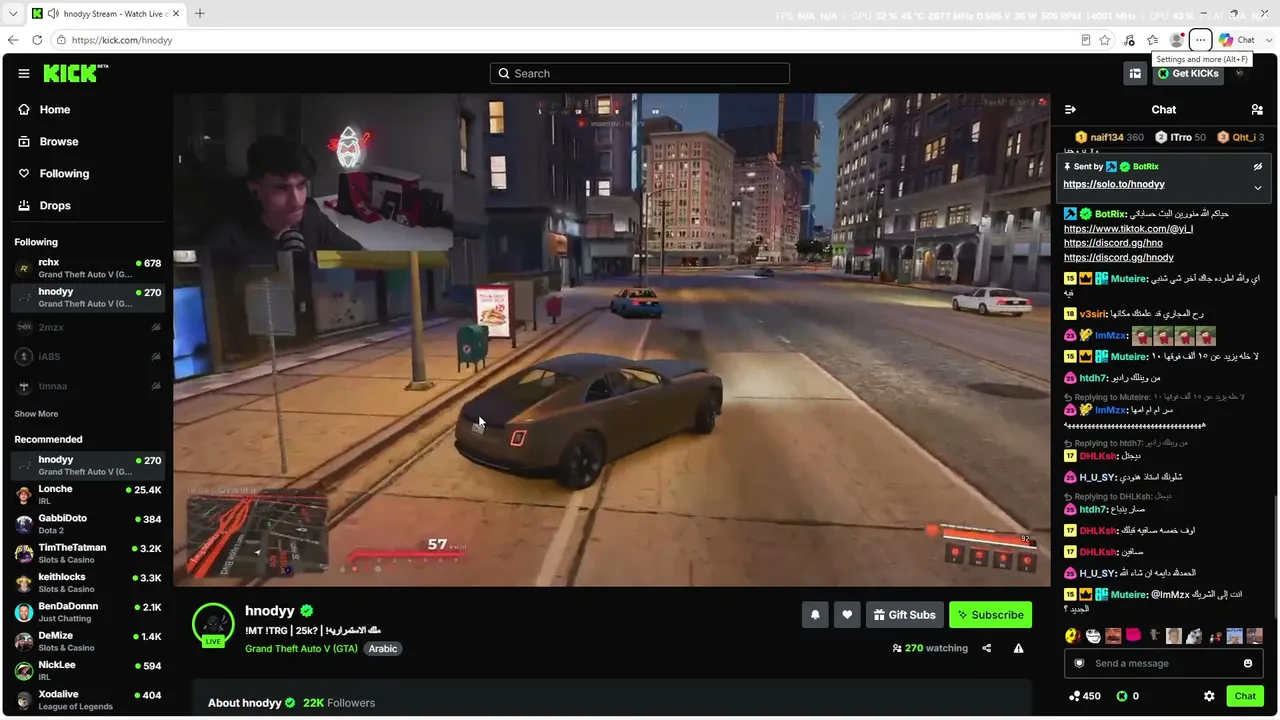Click the Send a message field

pyautogui.click(x=1163, y=663)
